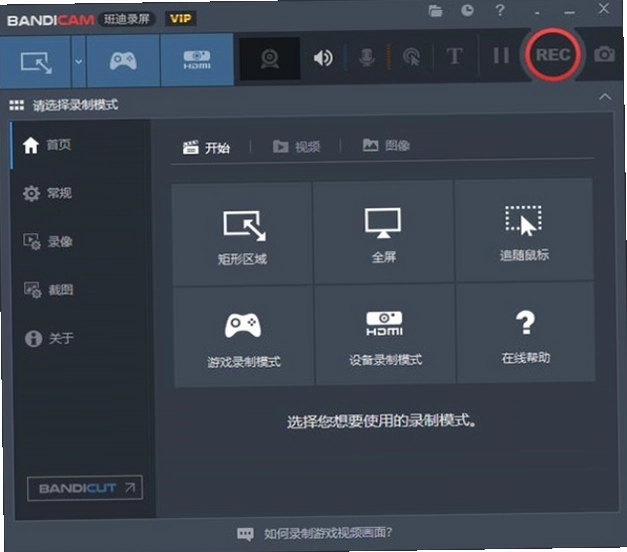Click the speech bubble icon in bottom bar
The image size is (627, 552).
coord(245,534)
